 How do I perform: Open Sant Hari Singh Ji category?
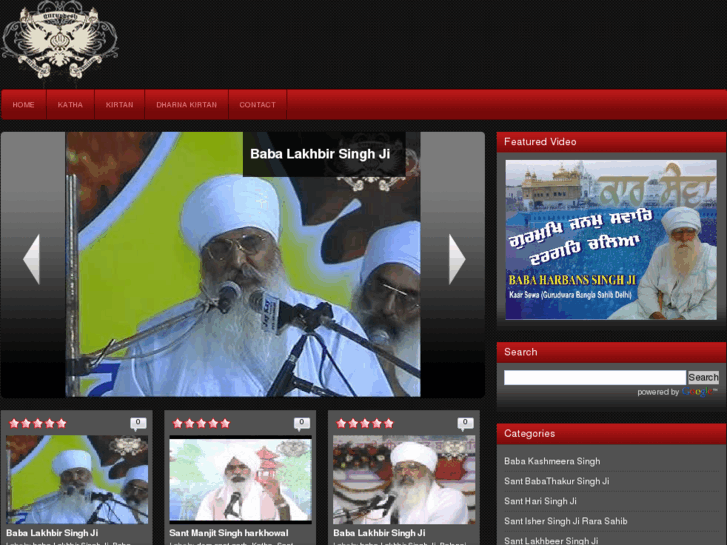click(541, 501)
